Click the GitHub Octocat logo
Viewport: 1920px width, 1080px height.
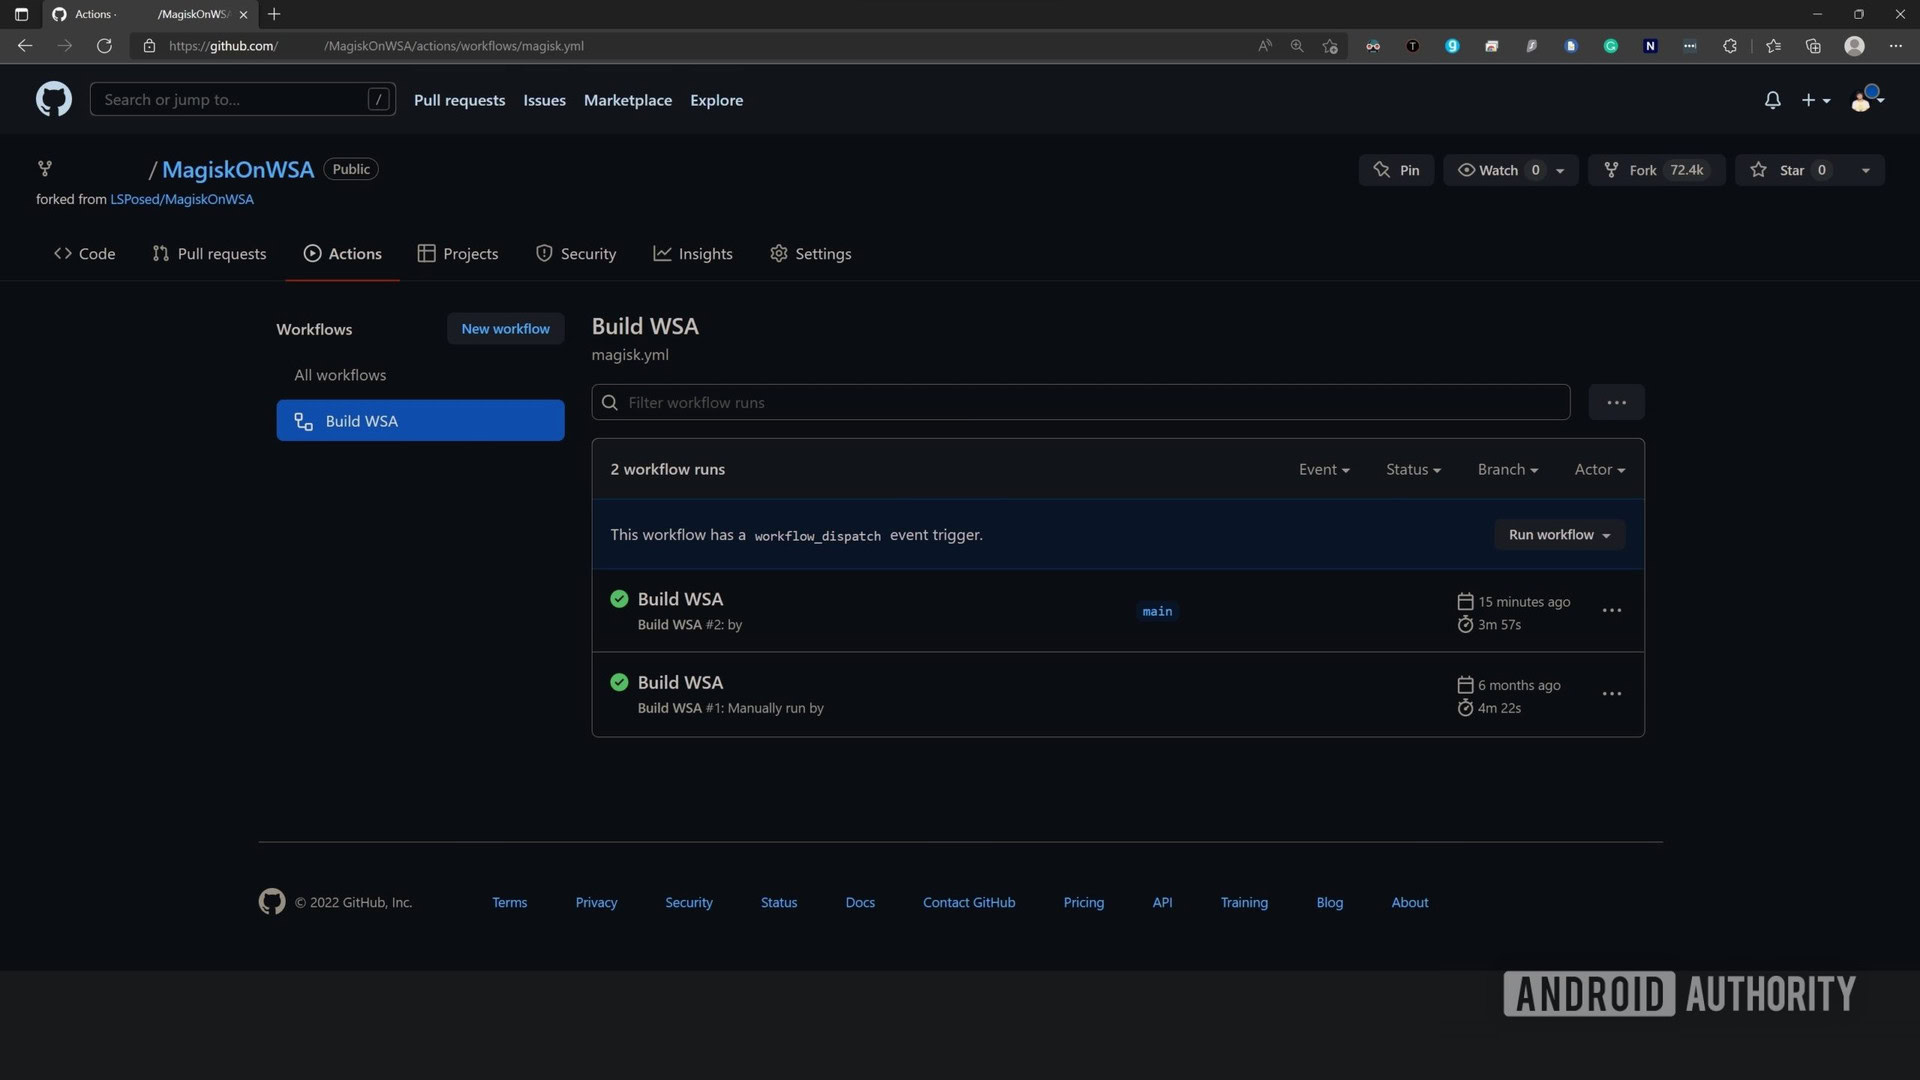click(54, 99)
